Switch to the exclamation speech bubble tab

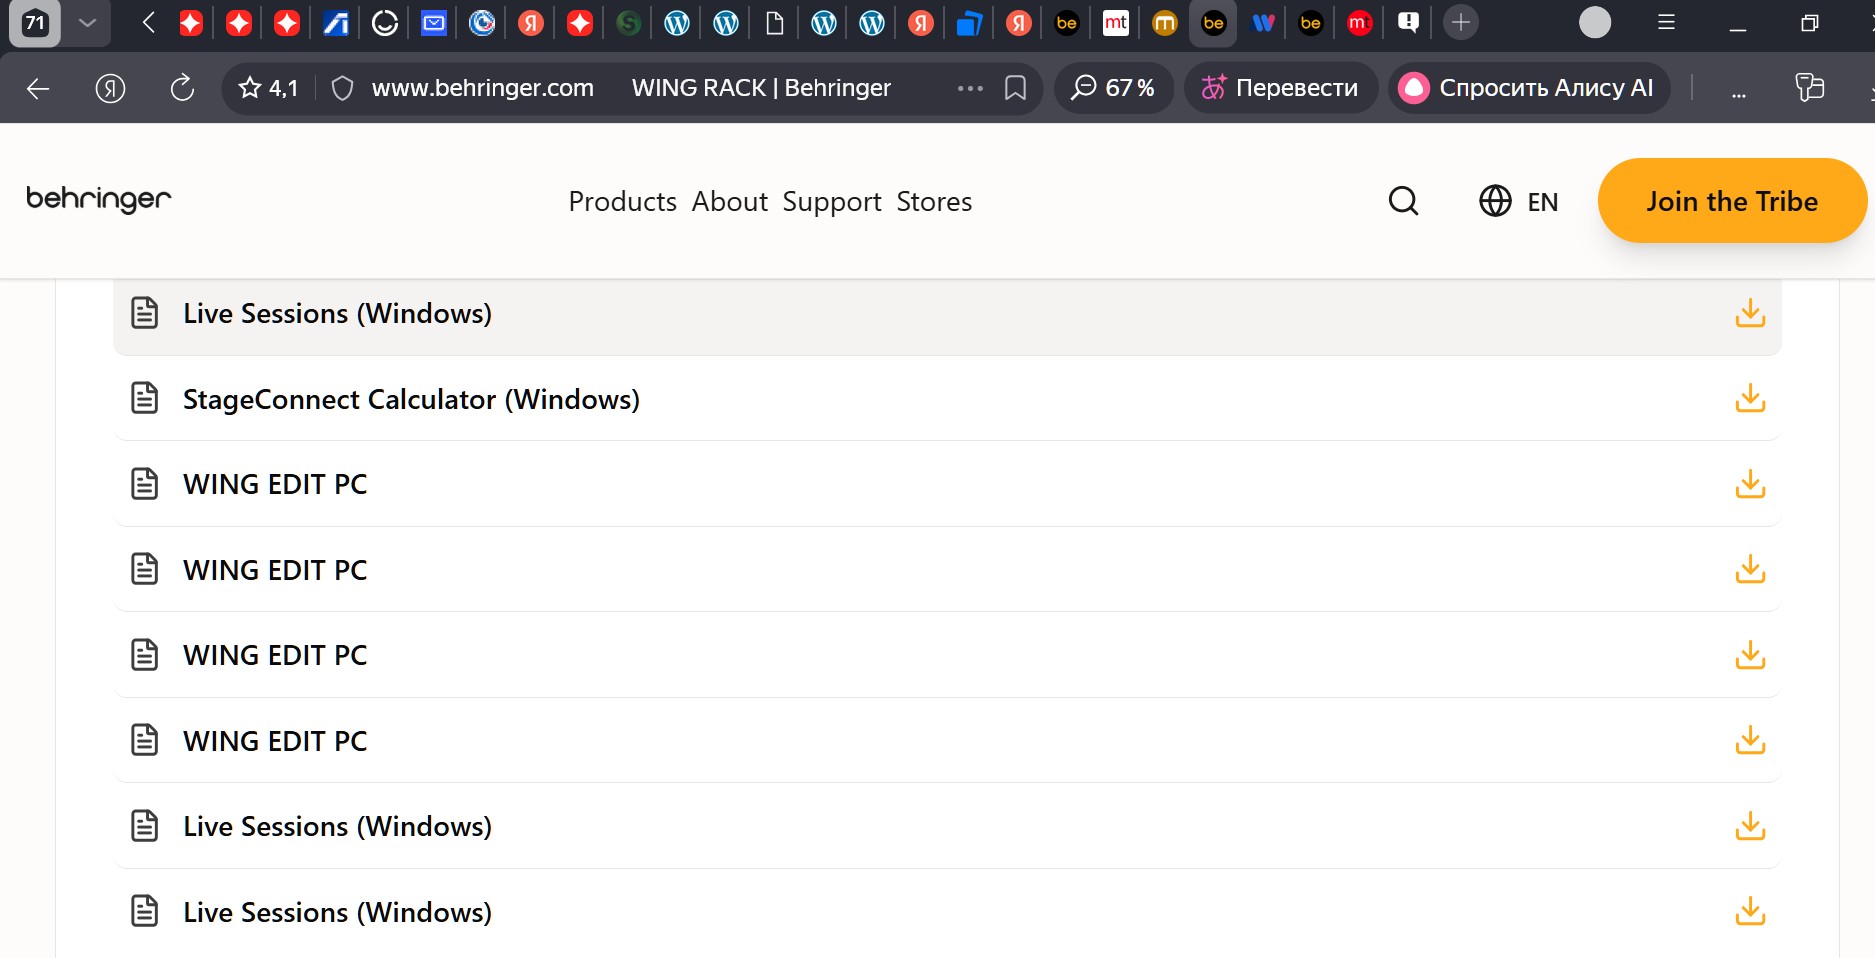click(x=1408, y=23)
